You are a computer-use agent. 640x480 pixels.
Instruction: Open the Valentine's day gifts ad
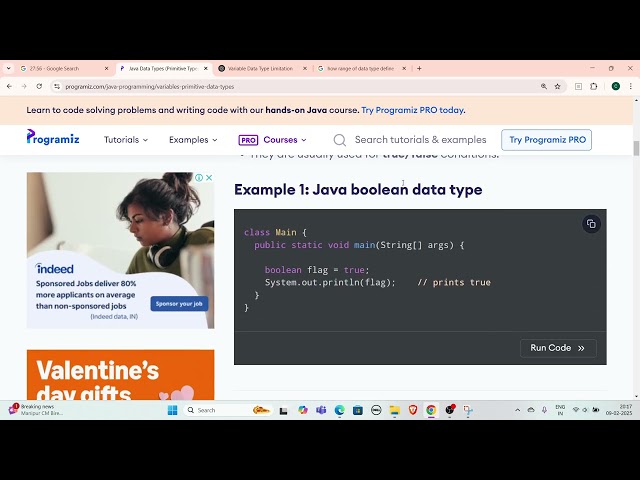pyautogui.click(x=120, y=375)
